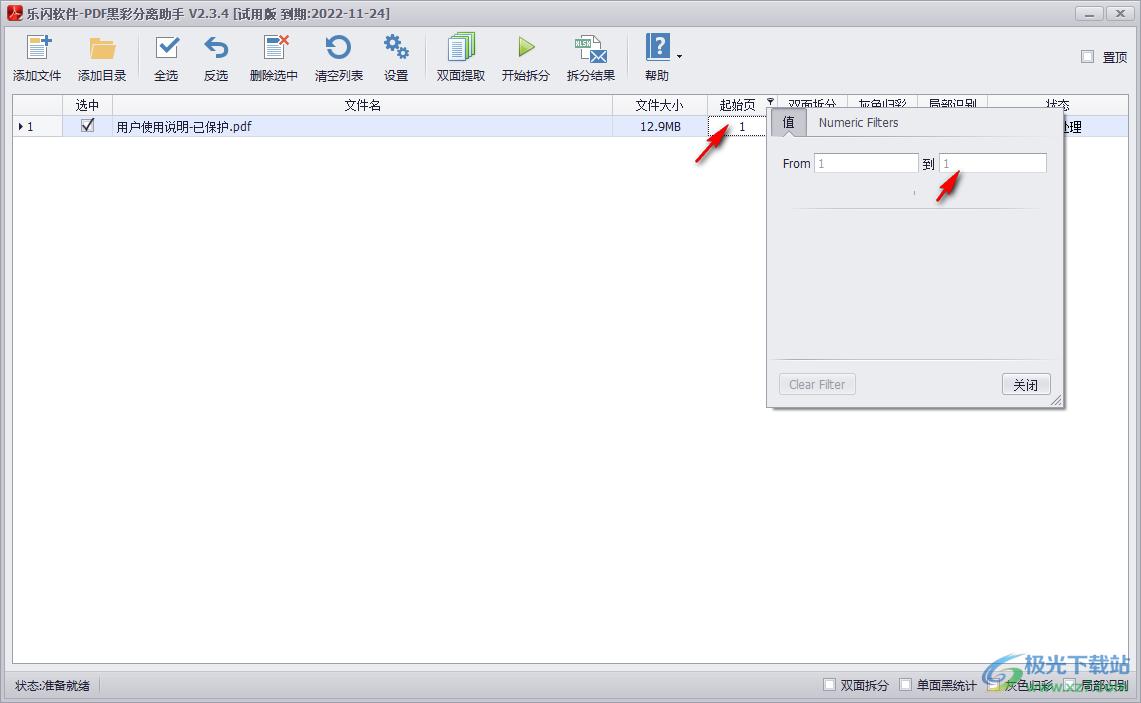Uncheck the 选中 checkbox for the PDF row

pos(88,126)
